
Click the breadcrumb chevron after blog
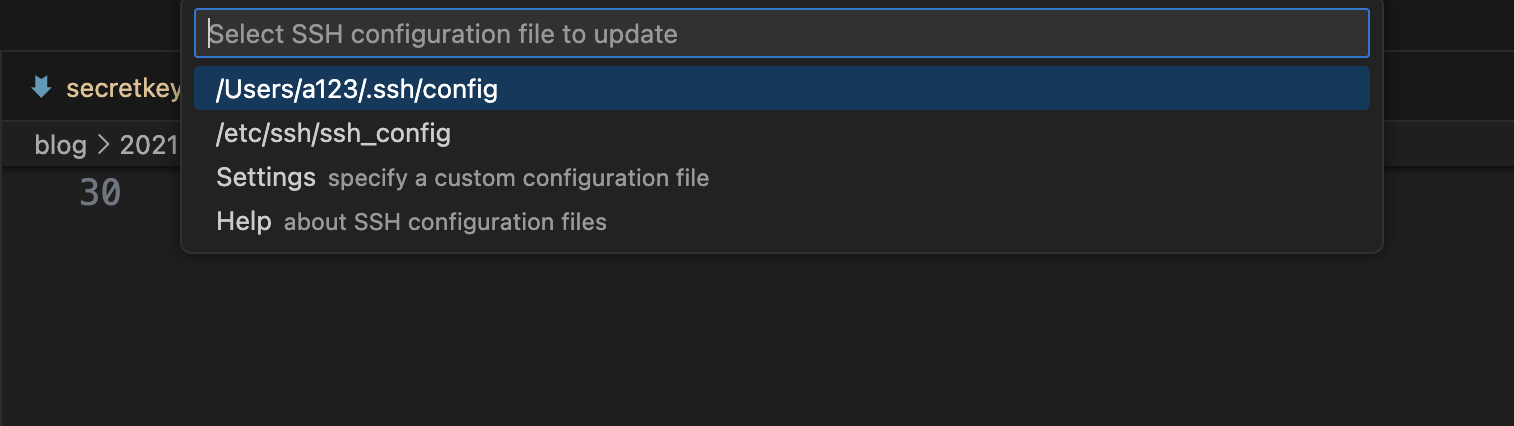(x=104, y=145)
